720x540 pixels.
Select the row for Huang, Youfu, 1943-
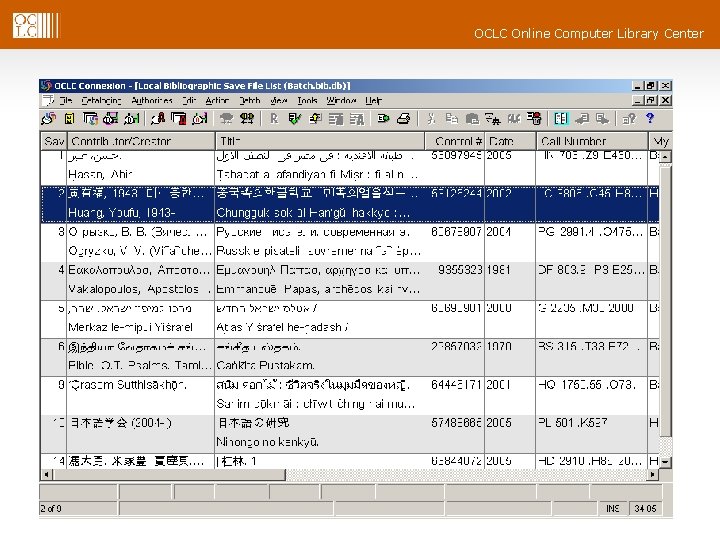[x=350, y=203]
